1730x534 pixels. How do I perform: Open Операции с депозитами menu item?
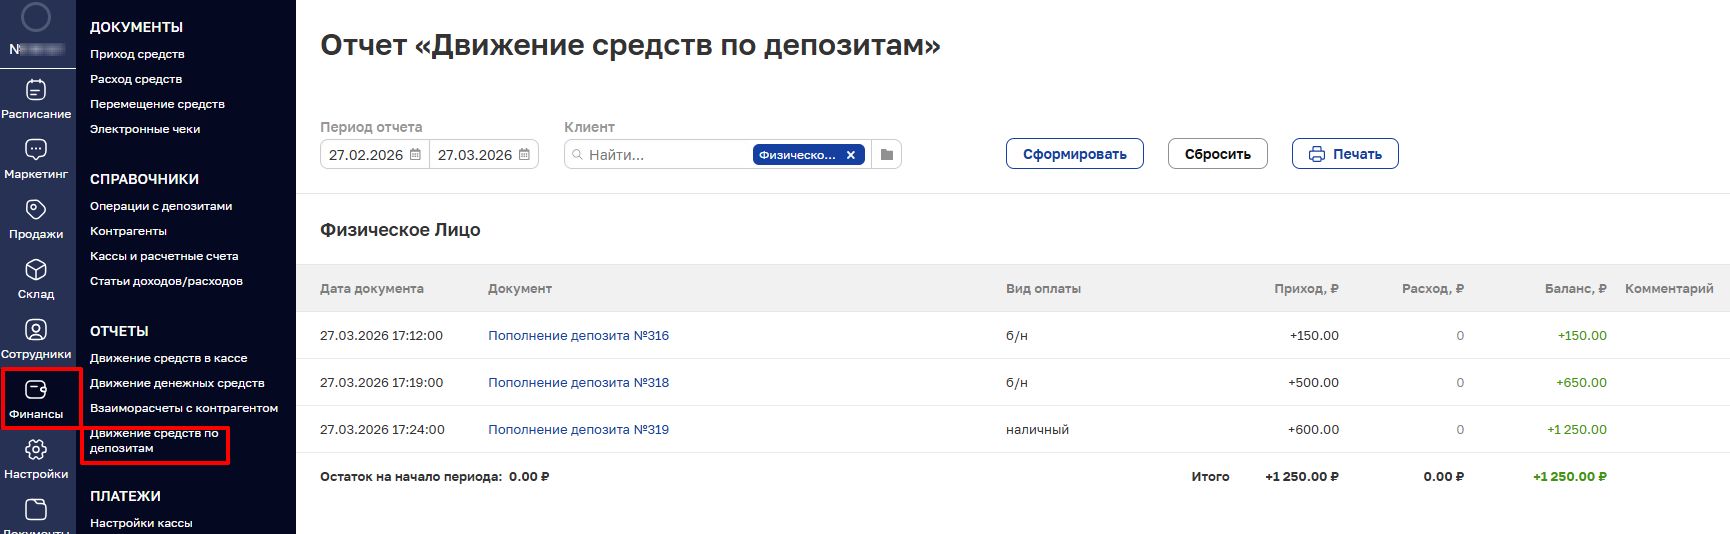click(161, 206)
